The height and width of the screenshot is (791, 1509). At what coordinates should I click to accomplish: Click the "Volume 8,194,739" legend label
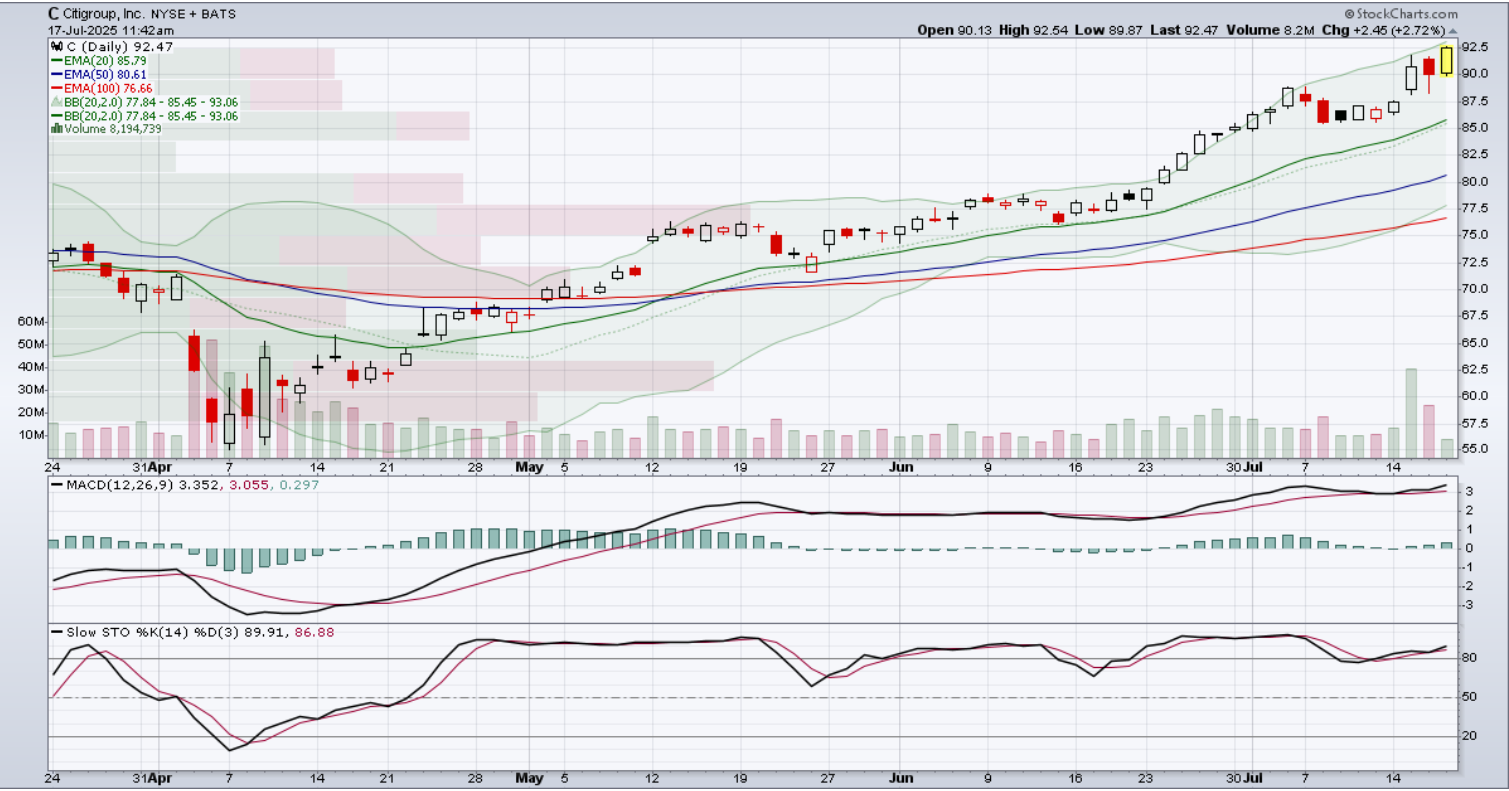tap(113, 129)
